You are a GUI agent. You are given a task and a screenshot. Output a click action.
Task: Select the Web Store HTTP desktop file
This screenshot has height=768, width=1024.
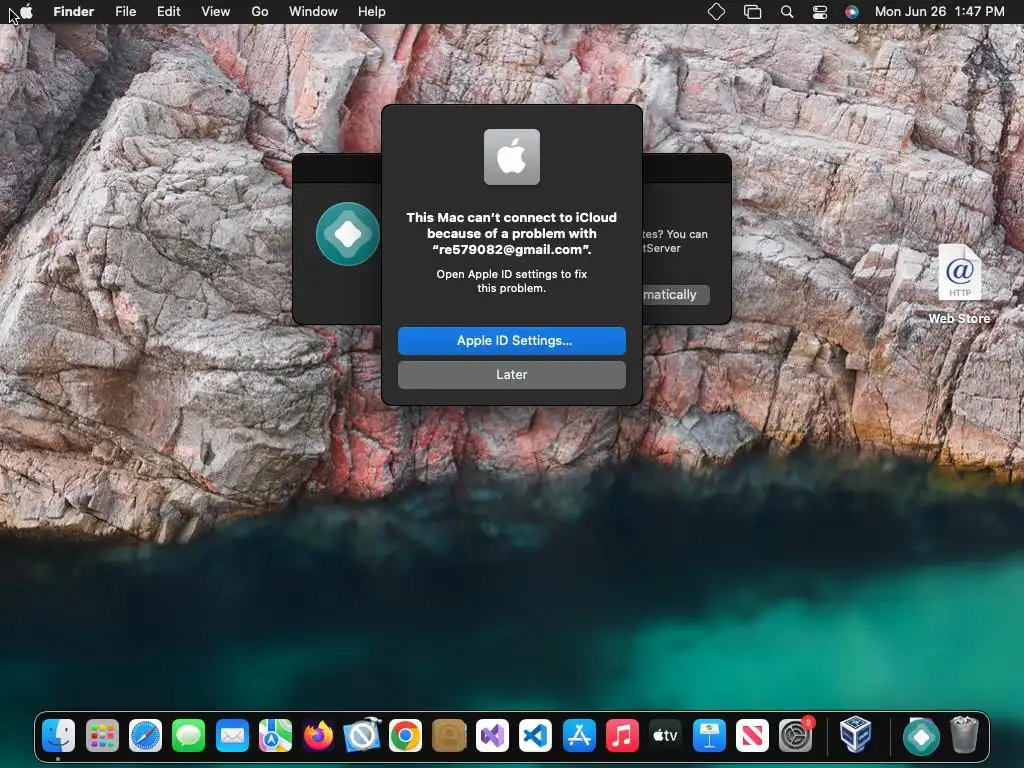point(959,272)
